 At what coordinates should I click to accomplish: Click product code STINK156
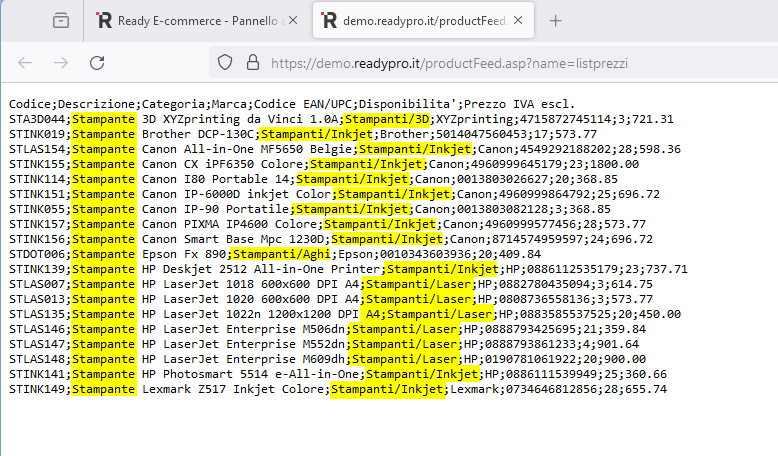(37, 239)
